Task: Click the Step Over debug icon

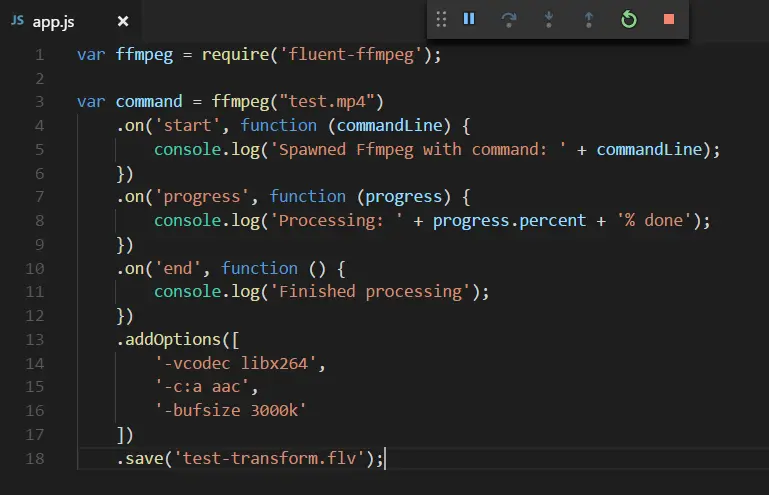Action: [509, 19]
